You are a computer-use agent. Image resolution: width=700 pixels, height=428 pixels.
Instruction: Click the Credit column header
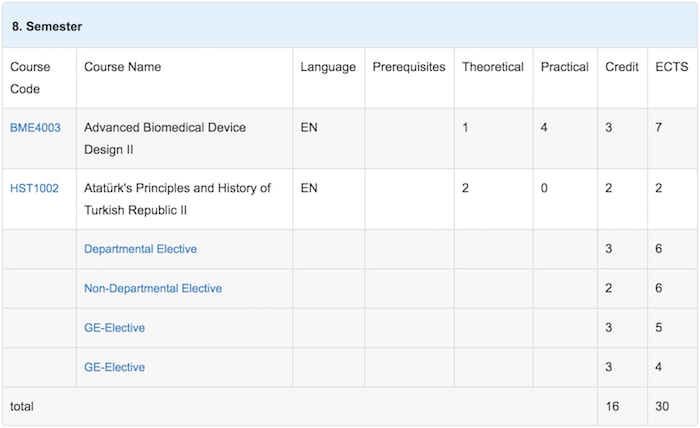tap(622, 67)
